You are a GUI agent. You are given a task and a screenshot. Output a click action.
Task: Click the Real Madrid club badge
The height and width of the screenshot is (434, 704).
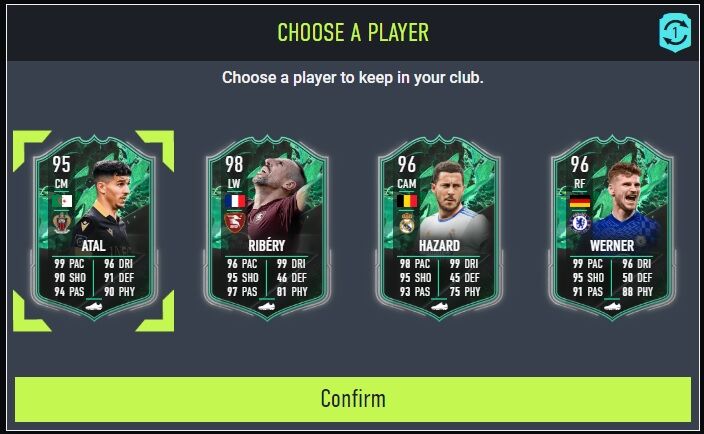[407, 223]
